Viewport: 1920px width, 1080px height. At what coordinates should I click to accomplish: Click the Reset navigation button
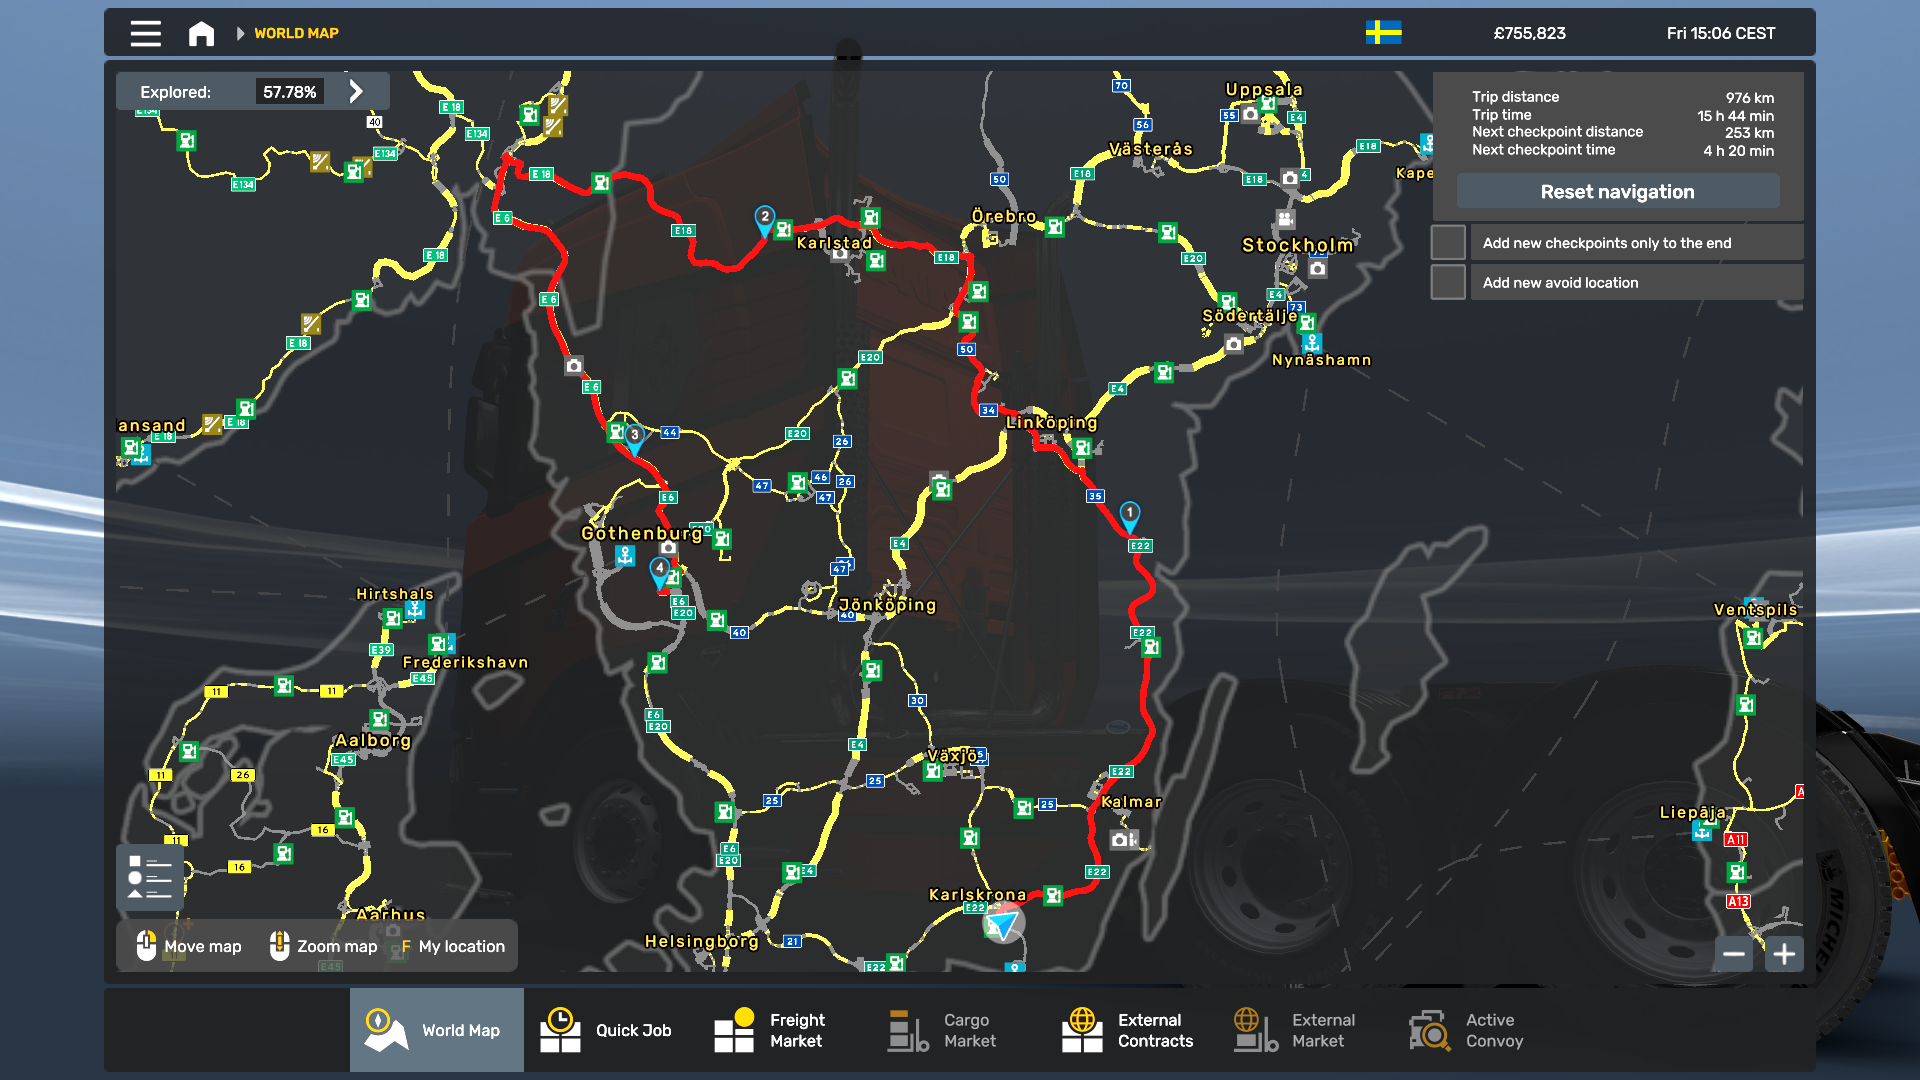1617,191
